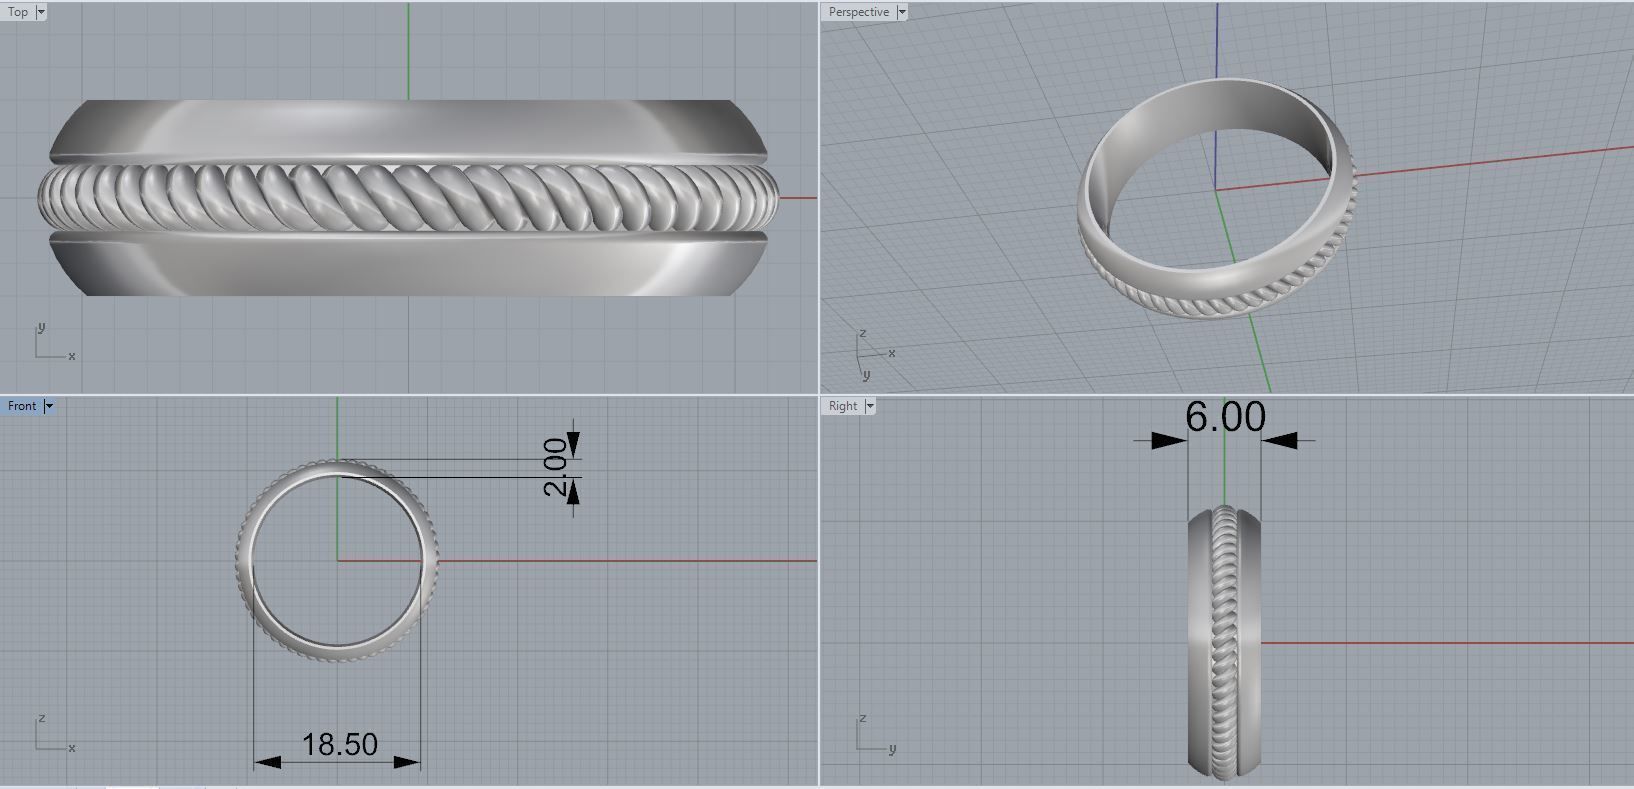The height and width of the screenshot is (789, 1634).
Task: Select the 6.00 dimension text
Action: click(x=1225, y=417)
